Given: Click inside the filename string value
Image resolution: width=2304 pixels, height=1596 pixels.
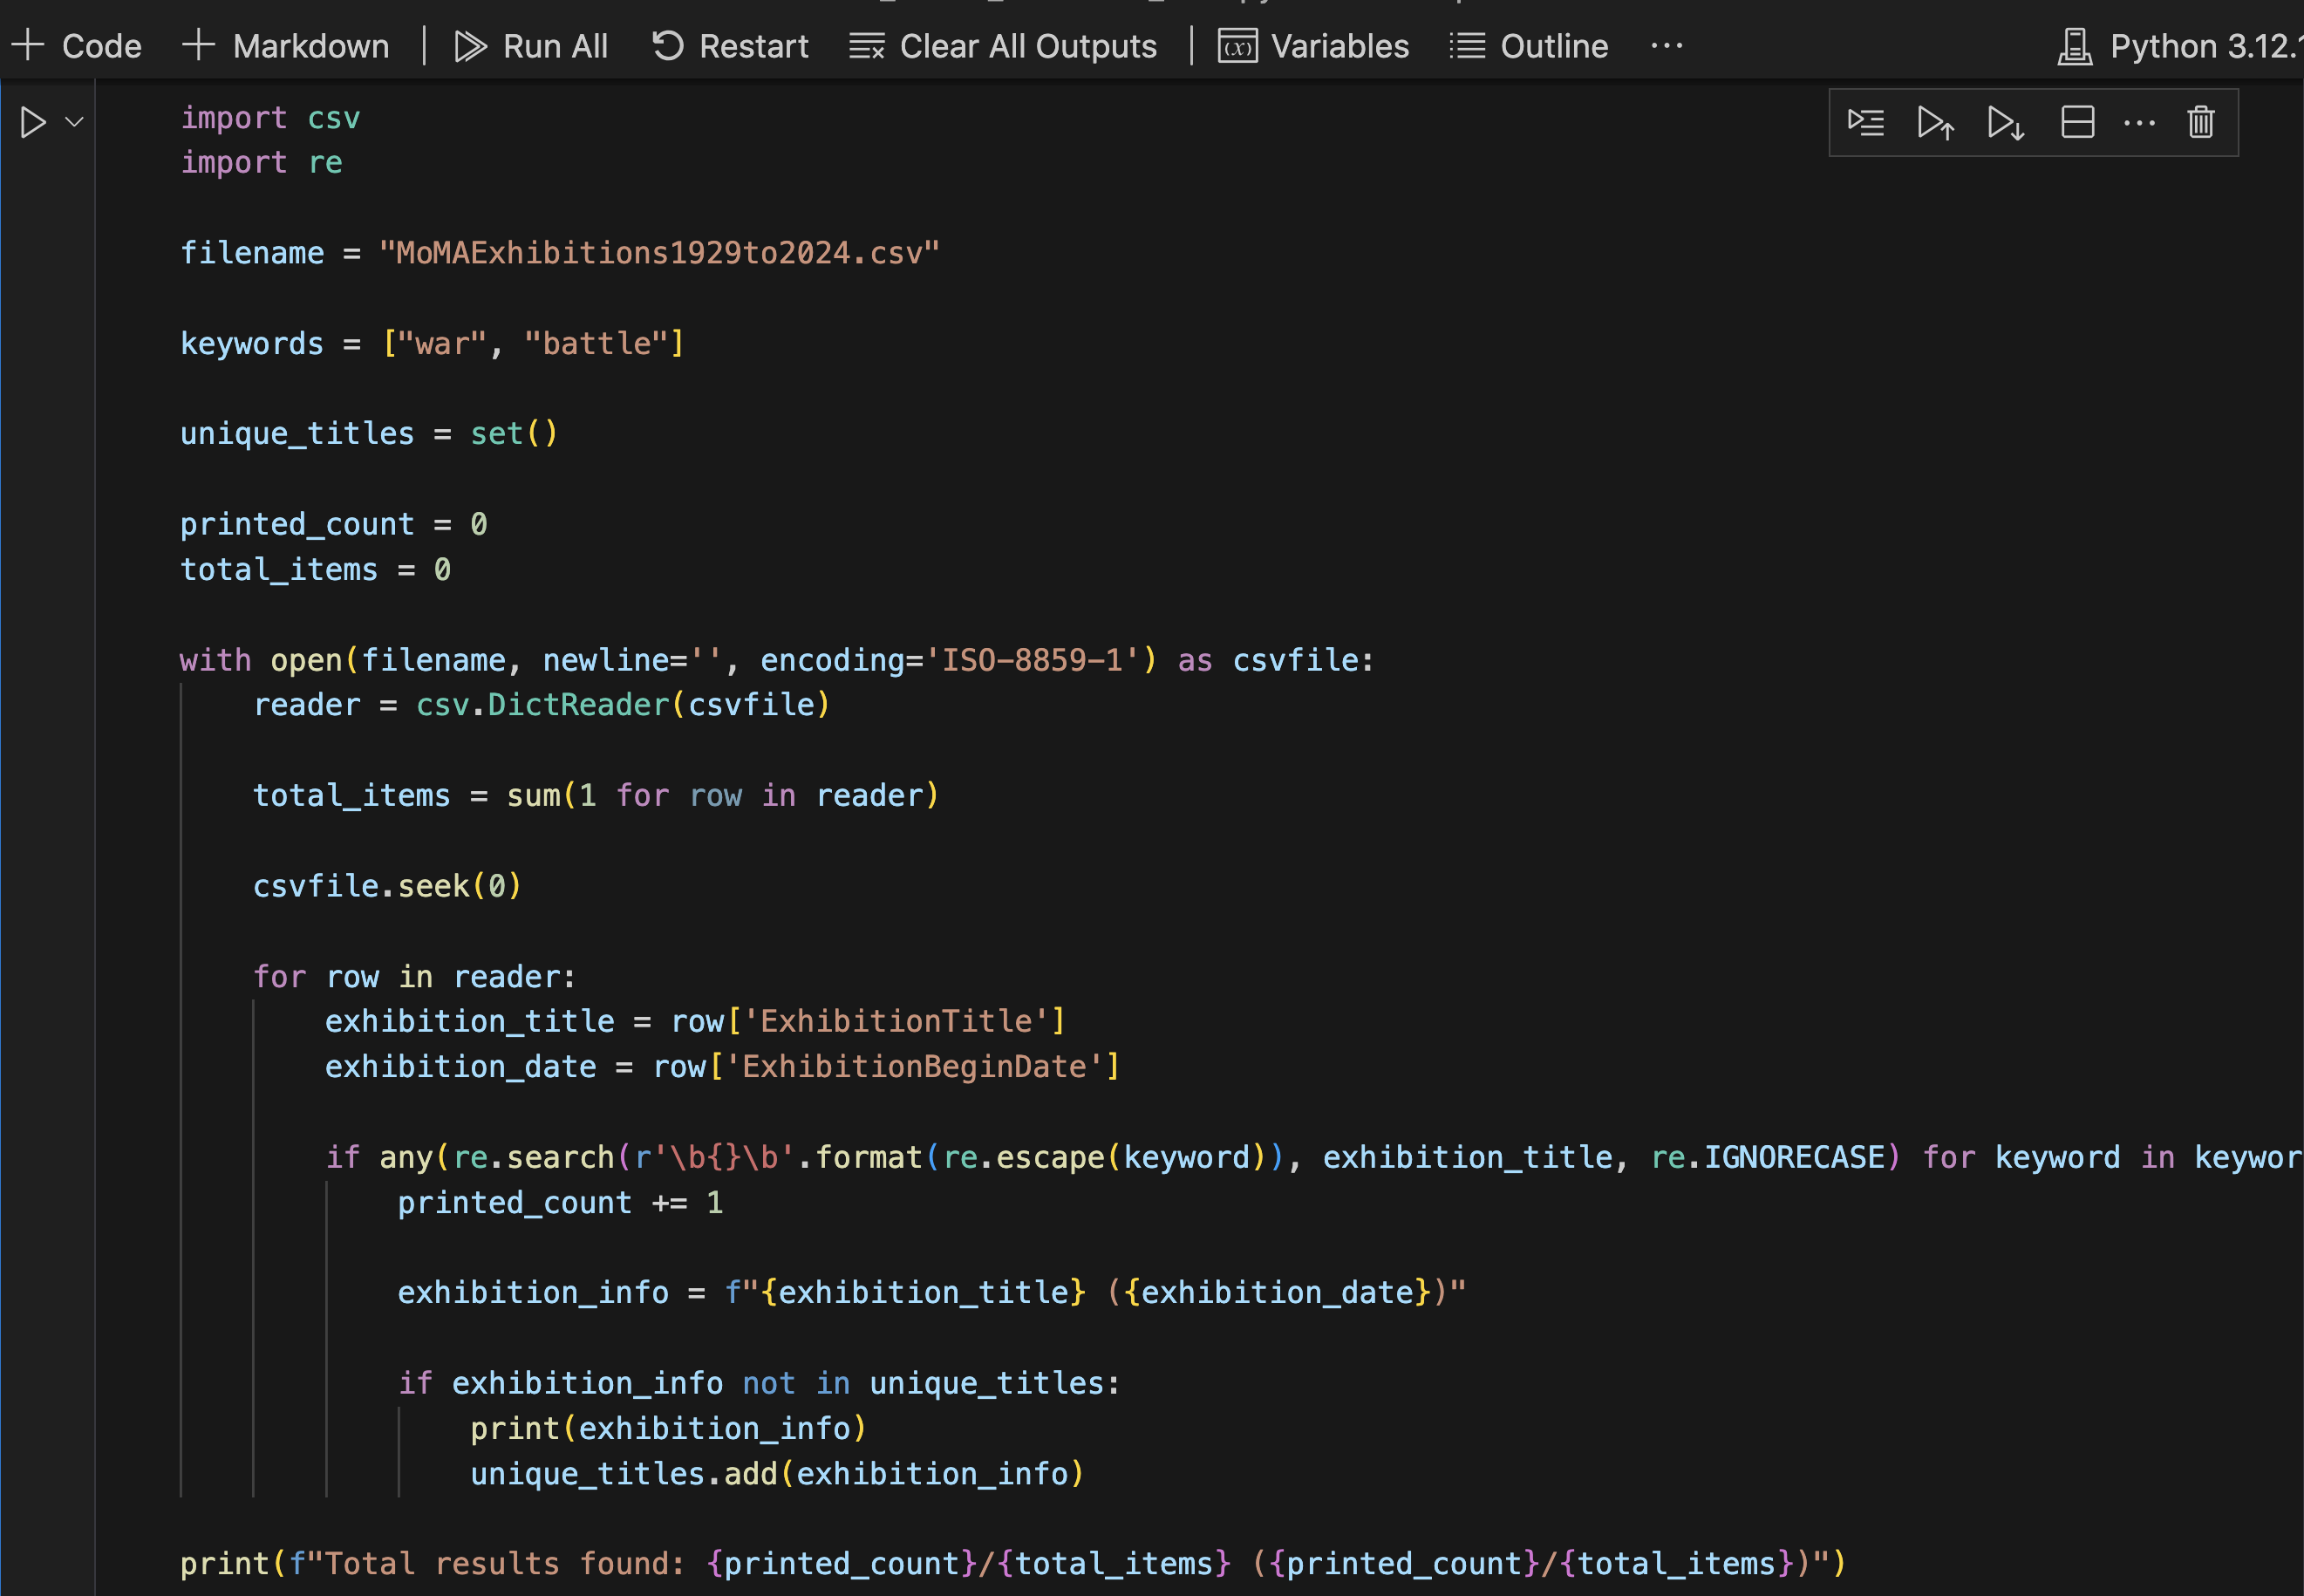Looking at the screenshot, I should [x=658, y=253].
